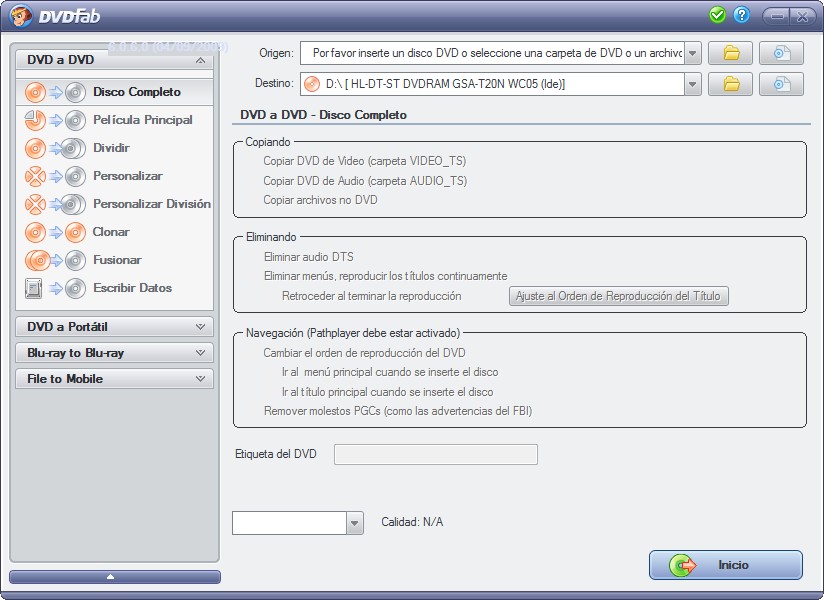Viewport: 824px width, 600px height.
Task: Click Ajuste al Orden de Reproducción del Título
Action: [x=619, y=296]
